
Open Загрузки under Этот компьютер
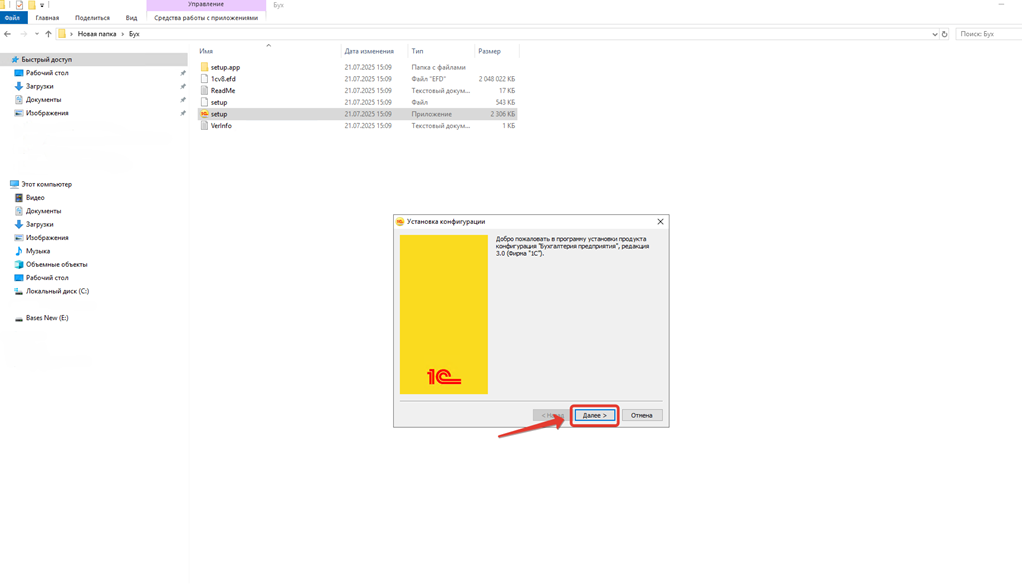39,224
